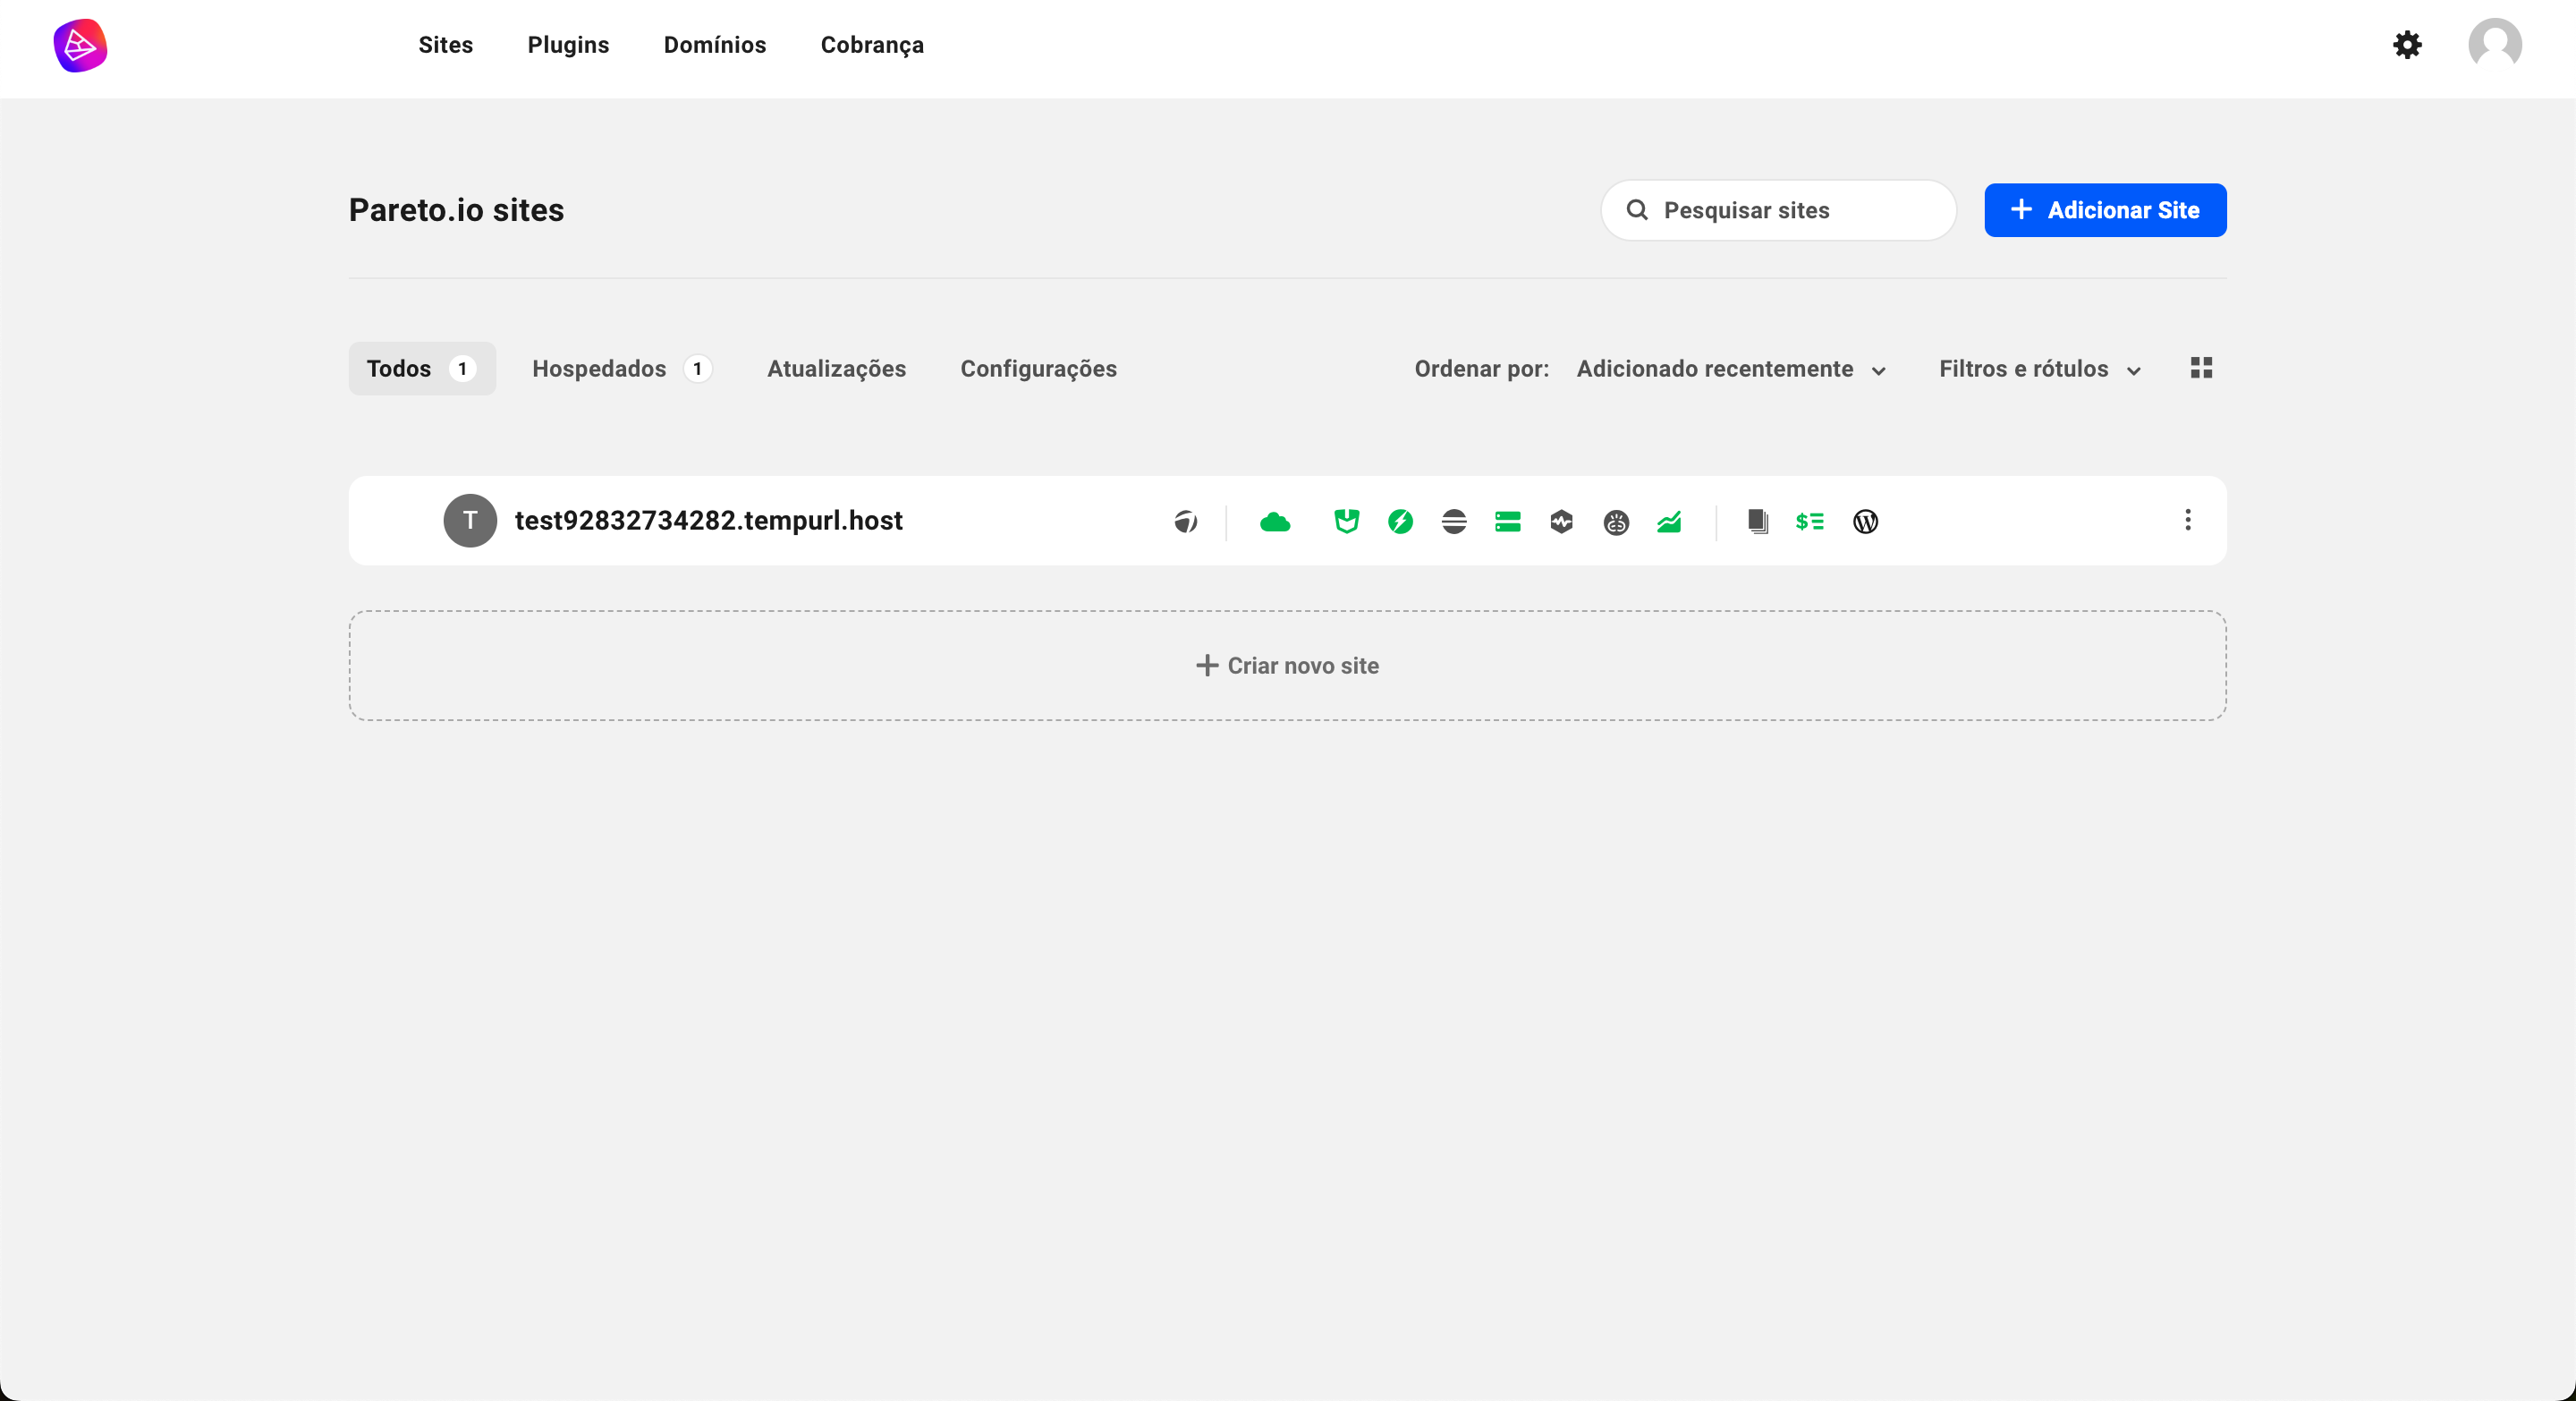Open Plugins in the top navigation
The height and width of the screenshot is (1401, 2576).
click(x=568, y=45)
